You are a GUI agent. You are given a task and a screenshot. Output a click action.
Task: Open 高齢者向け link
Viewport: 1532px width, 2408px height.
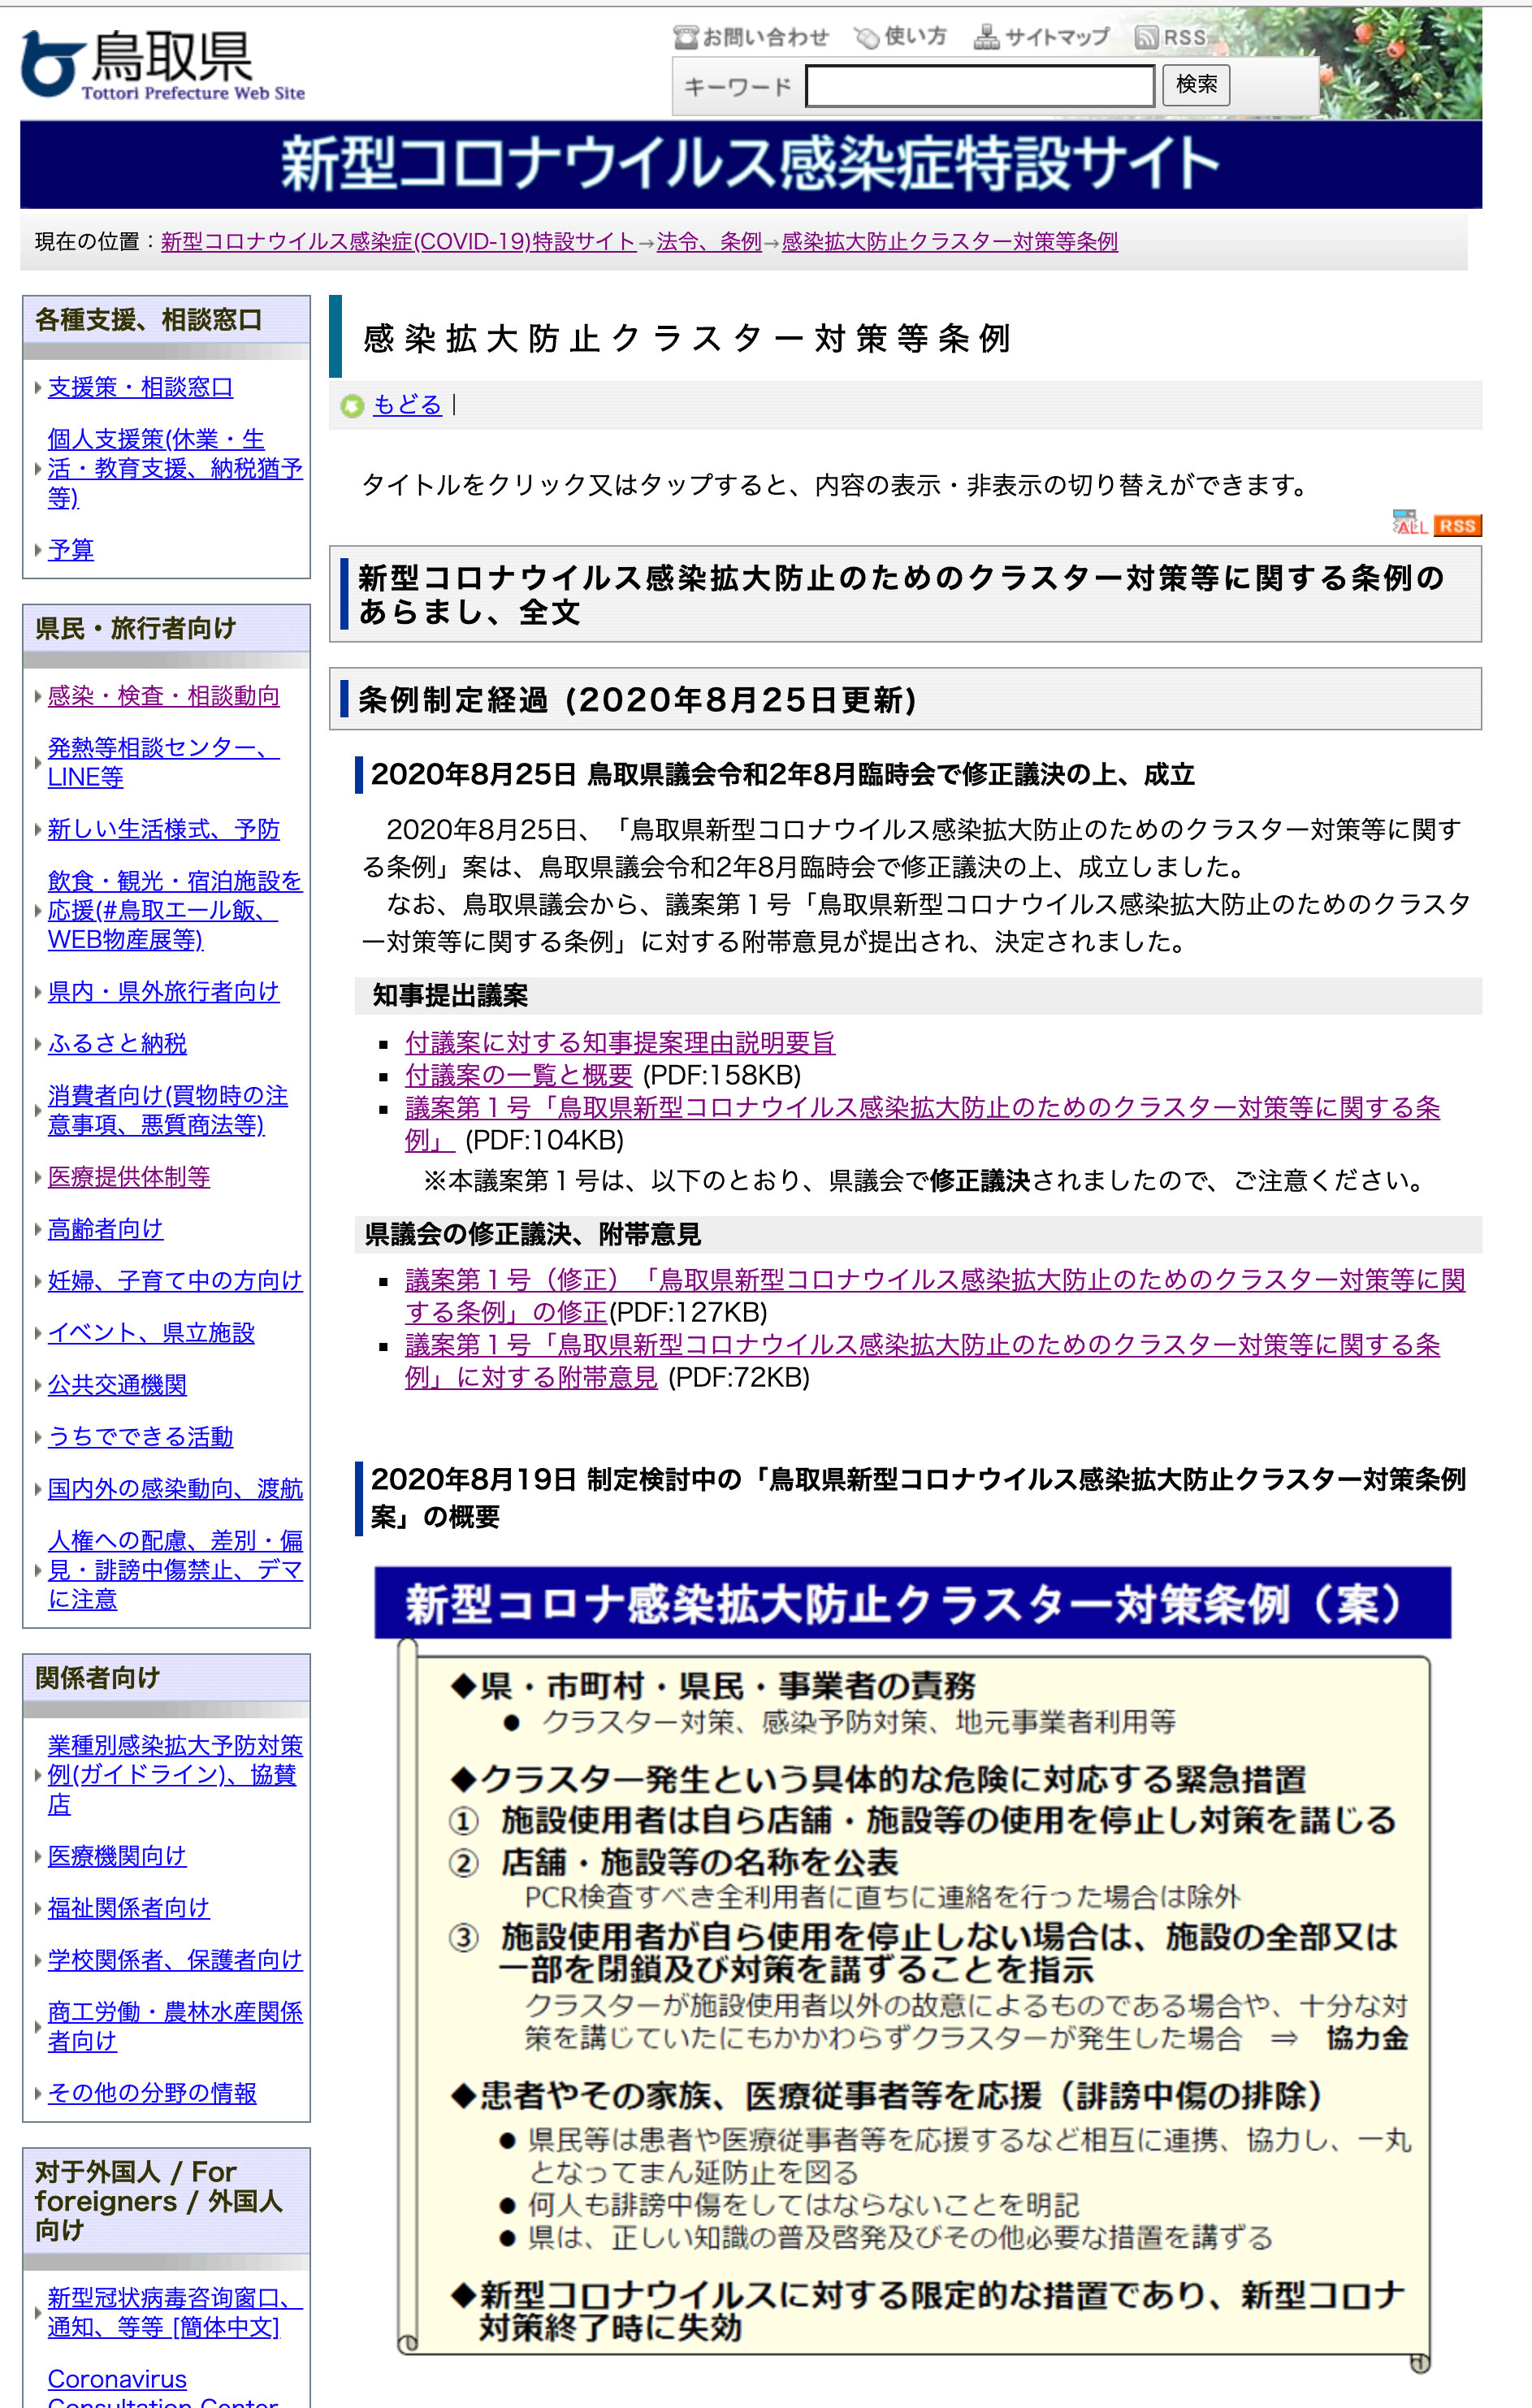[106, 1229]
